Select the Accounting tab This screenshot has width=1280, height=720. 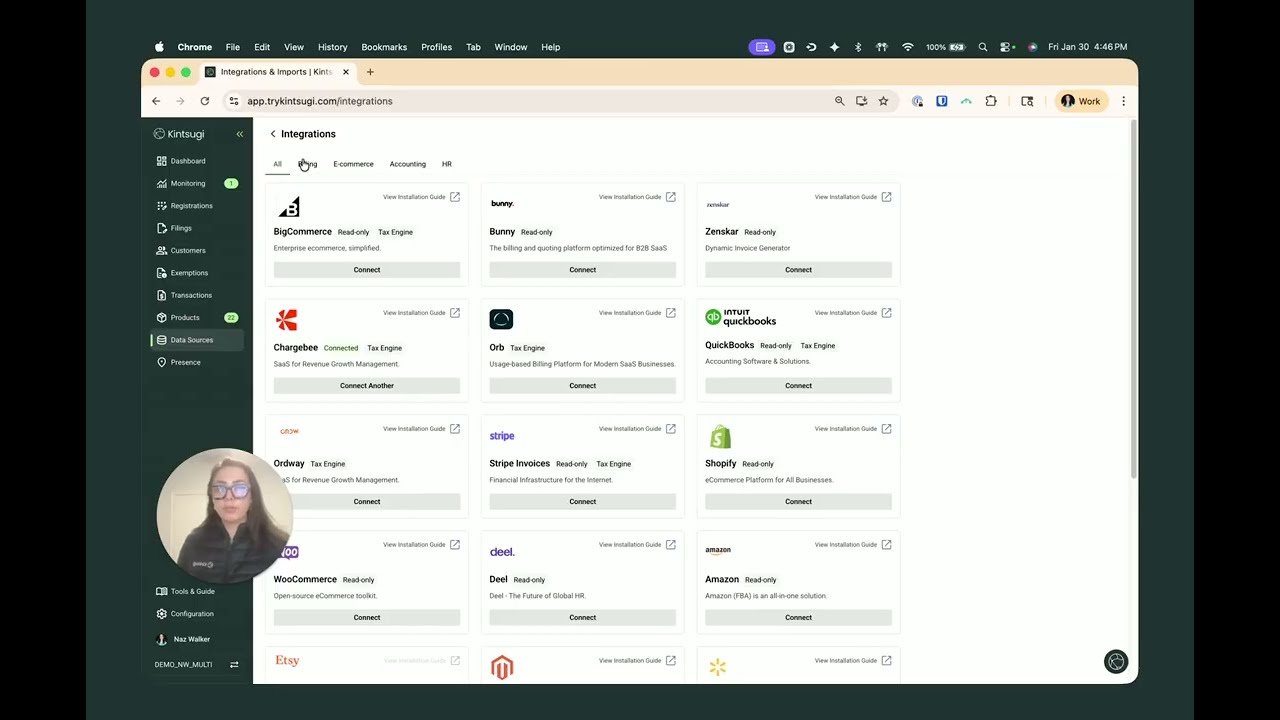coord(407,164)
